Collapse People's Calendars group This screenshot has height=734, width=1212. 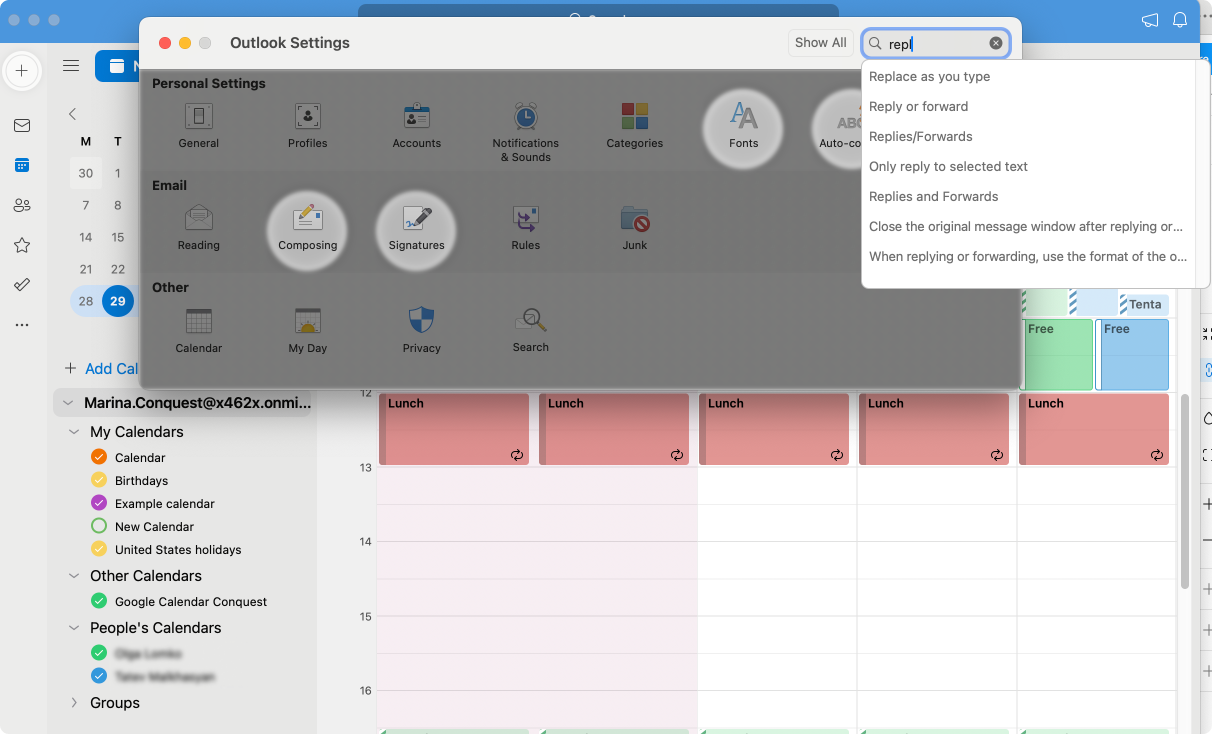[74, 628]
